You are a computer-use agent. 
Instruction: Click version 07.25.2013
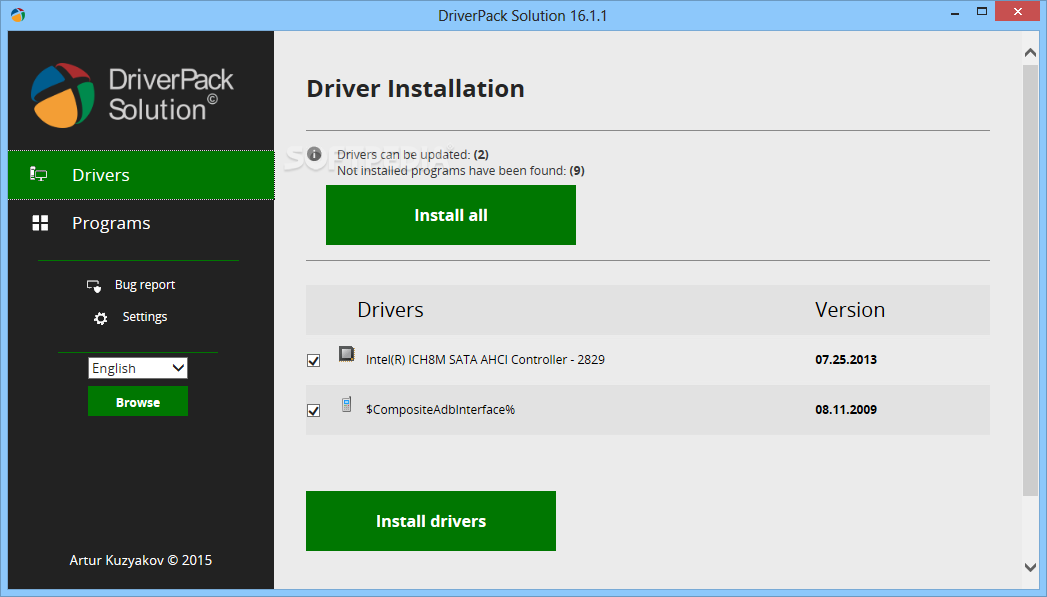tap(846, 359)
